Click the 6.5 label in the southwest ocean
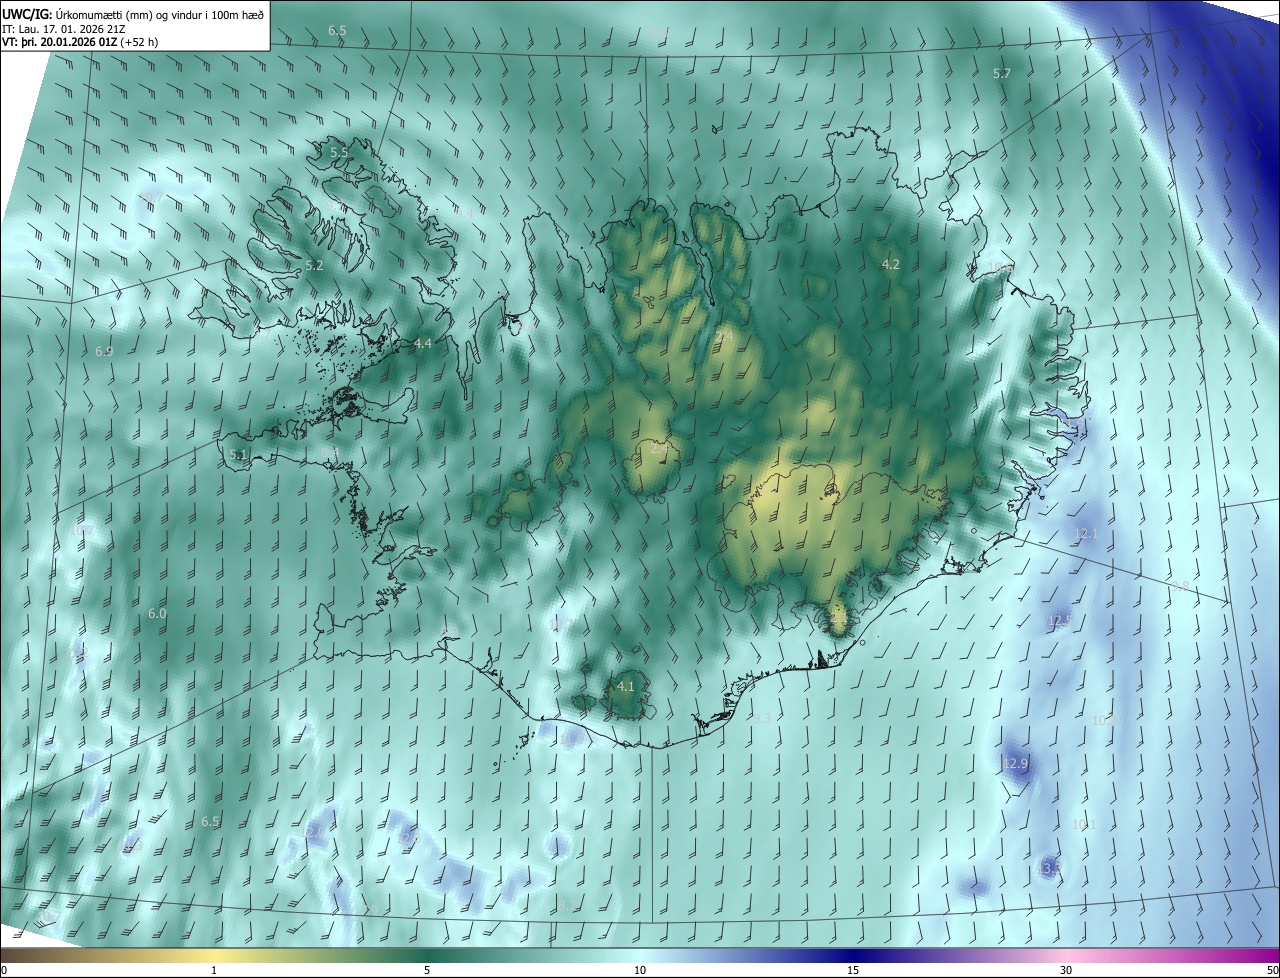This screenshot has width=1280, height=978. pyautogui.click(x=210, y=821)
